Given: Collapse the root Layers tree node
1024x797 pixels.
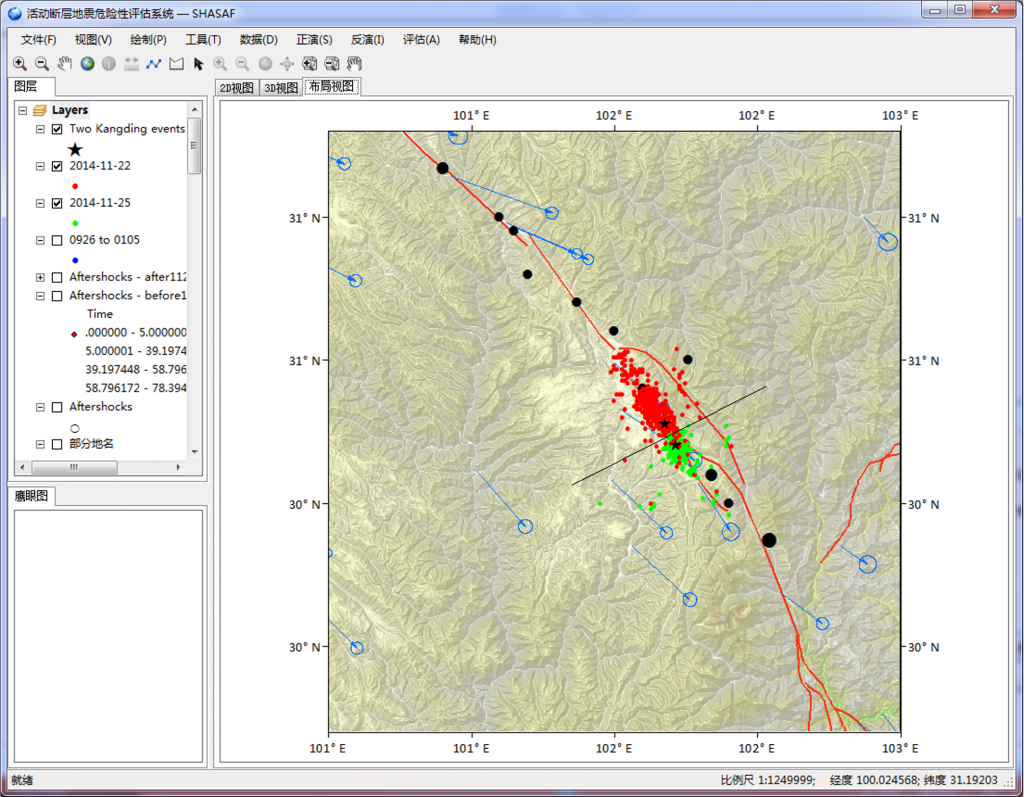Looking at the screenshot, I should (22, 110).
